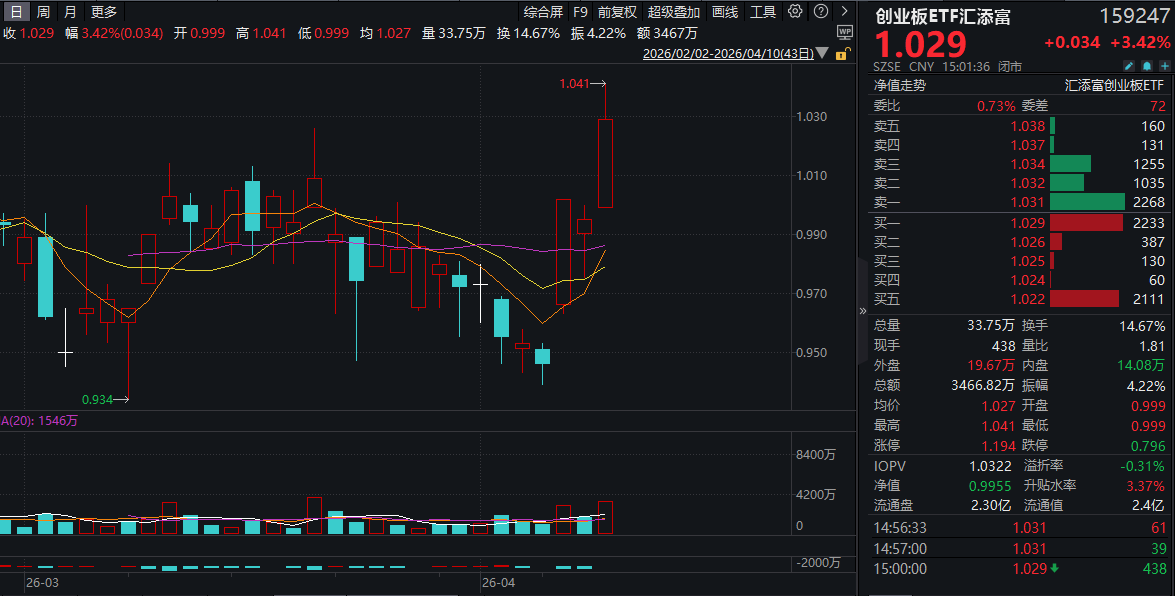Image resolution: width=1175 pixels, height=596 pixels.
Task: Click the help question-mark icon
Action: tap(820, 11)
